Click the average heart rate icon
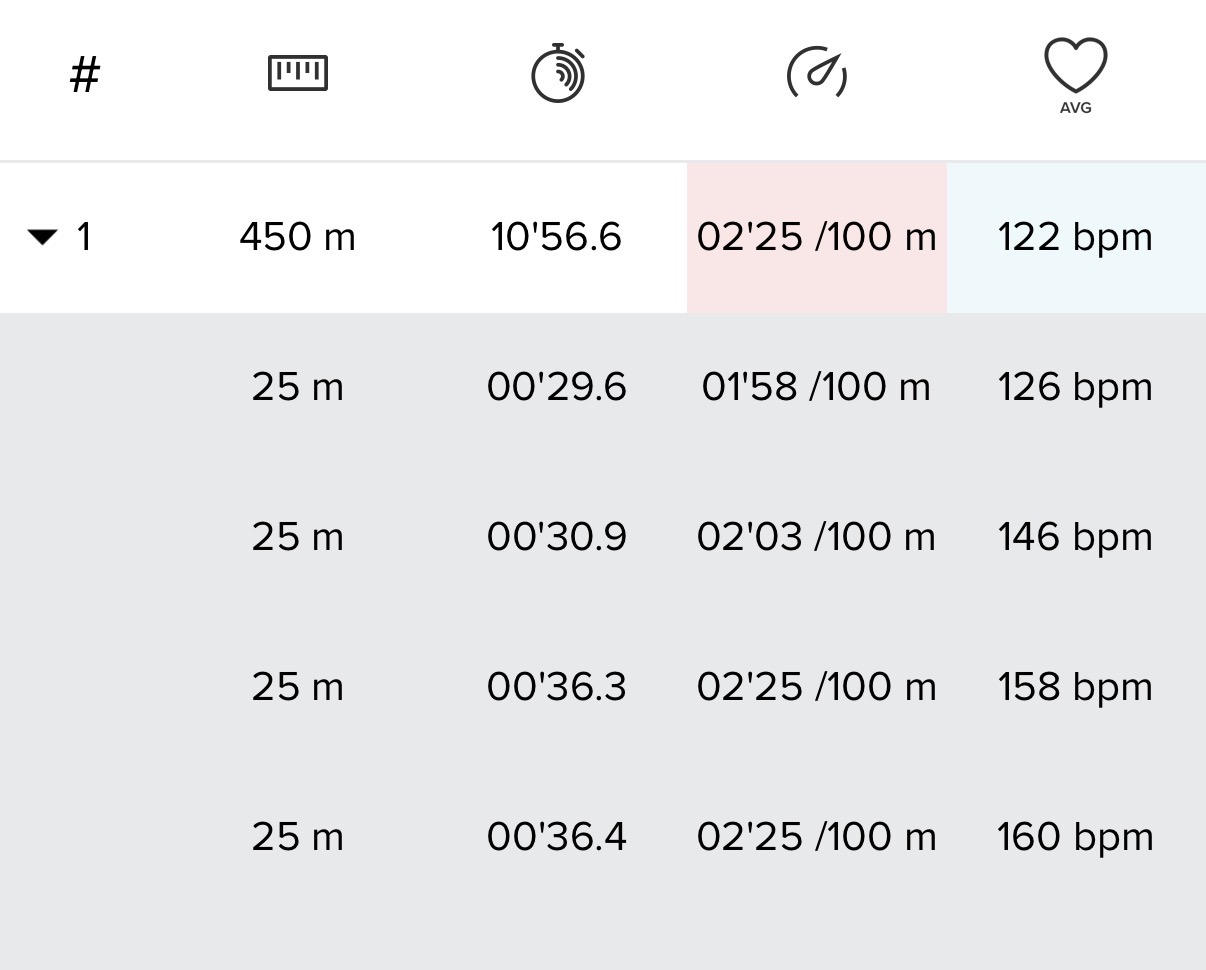The height and width of the screenshot is (970, 1206). click(1075, 74)
